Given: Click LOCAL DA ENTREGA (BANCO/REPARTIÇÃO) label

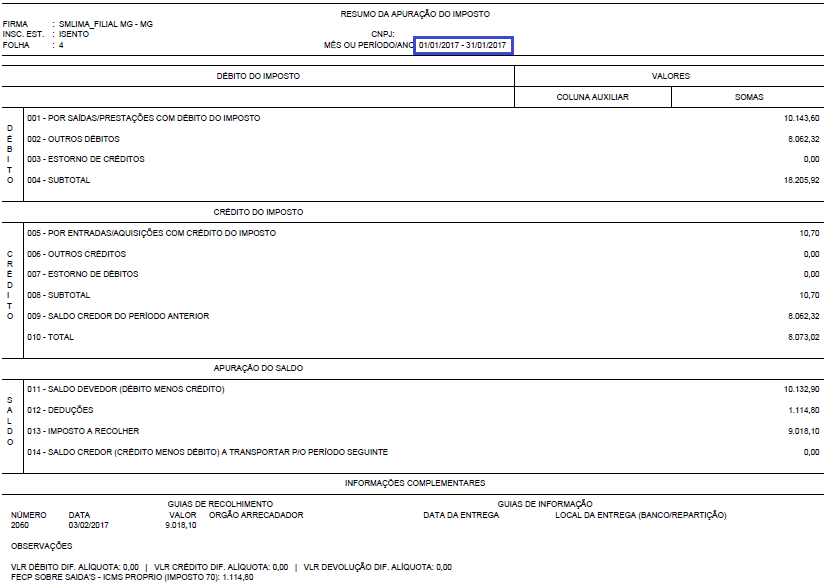Looking at the screenshot, I should tap(641, 516).
